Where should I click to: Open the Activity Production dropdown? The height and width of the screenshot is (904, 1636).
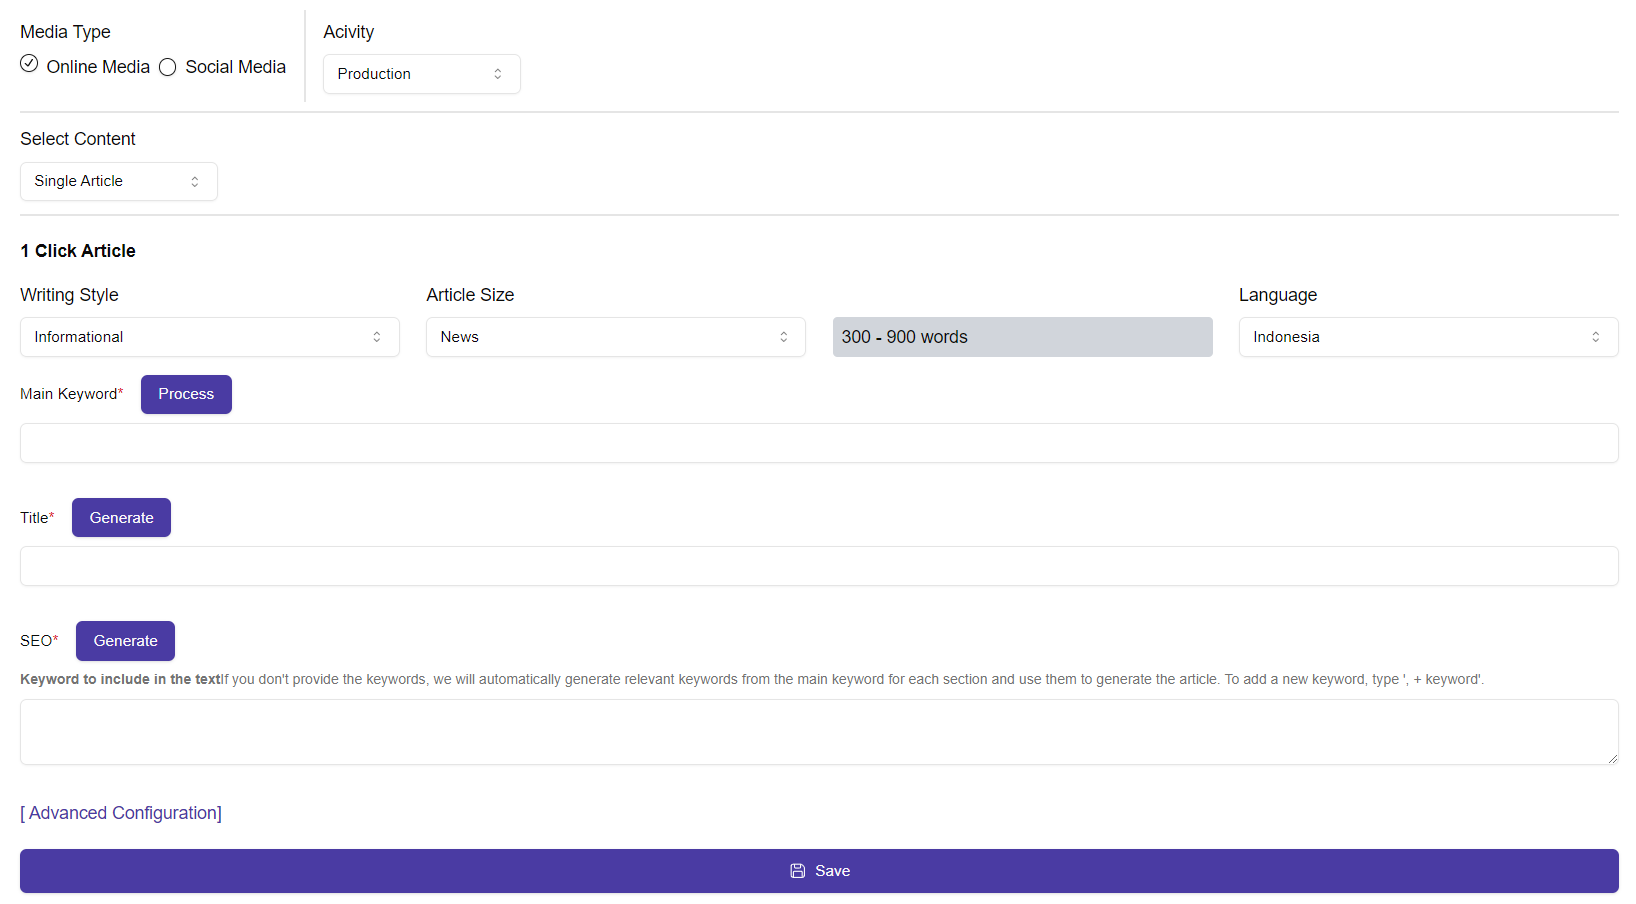(x=421, y=74)
